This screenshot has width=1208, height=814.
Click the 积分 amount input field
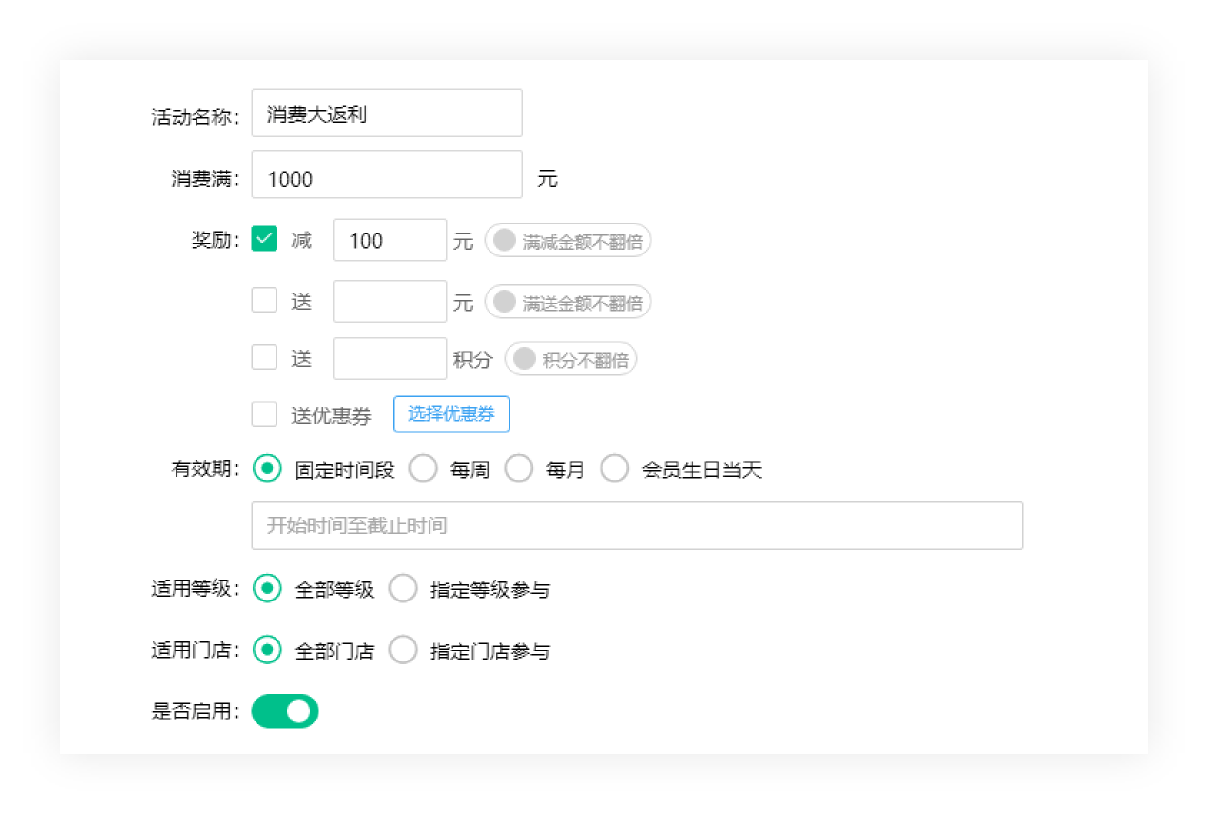(389, 359)
